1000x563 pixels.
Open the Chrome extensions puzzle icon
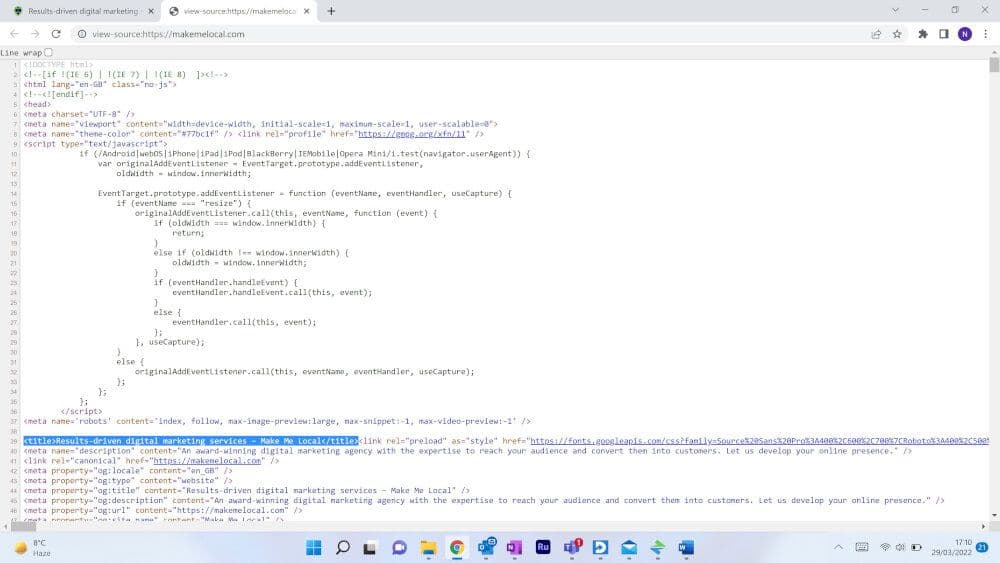pyautogui.click(x=923, y=33)
